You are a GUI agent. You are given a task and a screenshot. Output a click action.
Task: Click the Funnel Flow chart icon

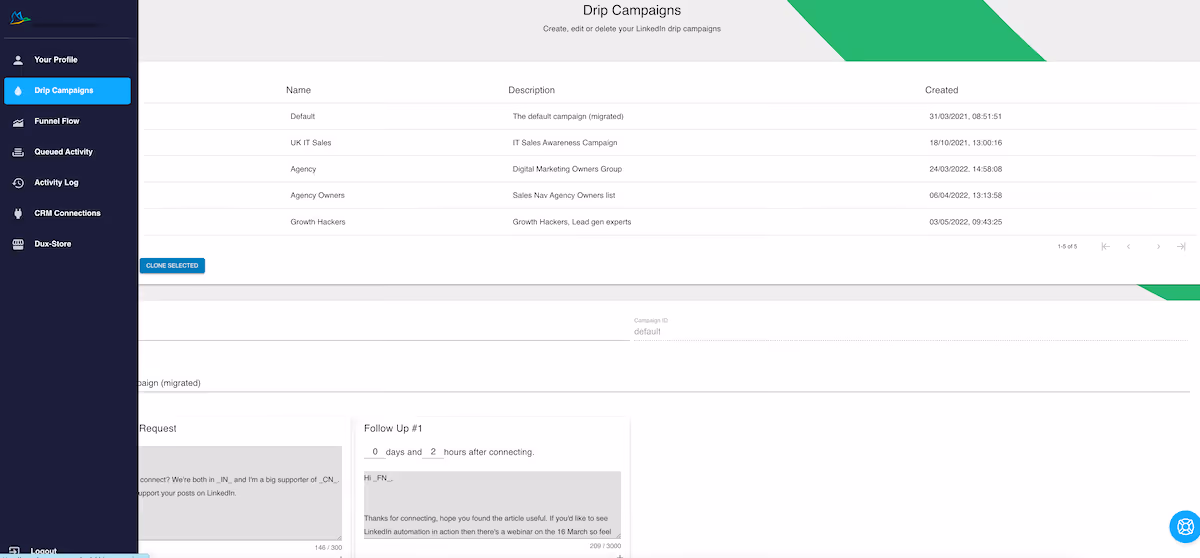[18, 121]
